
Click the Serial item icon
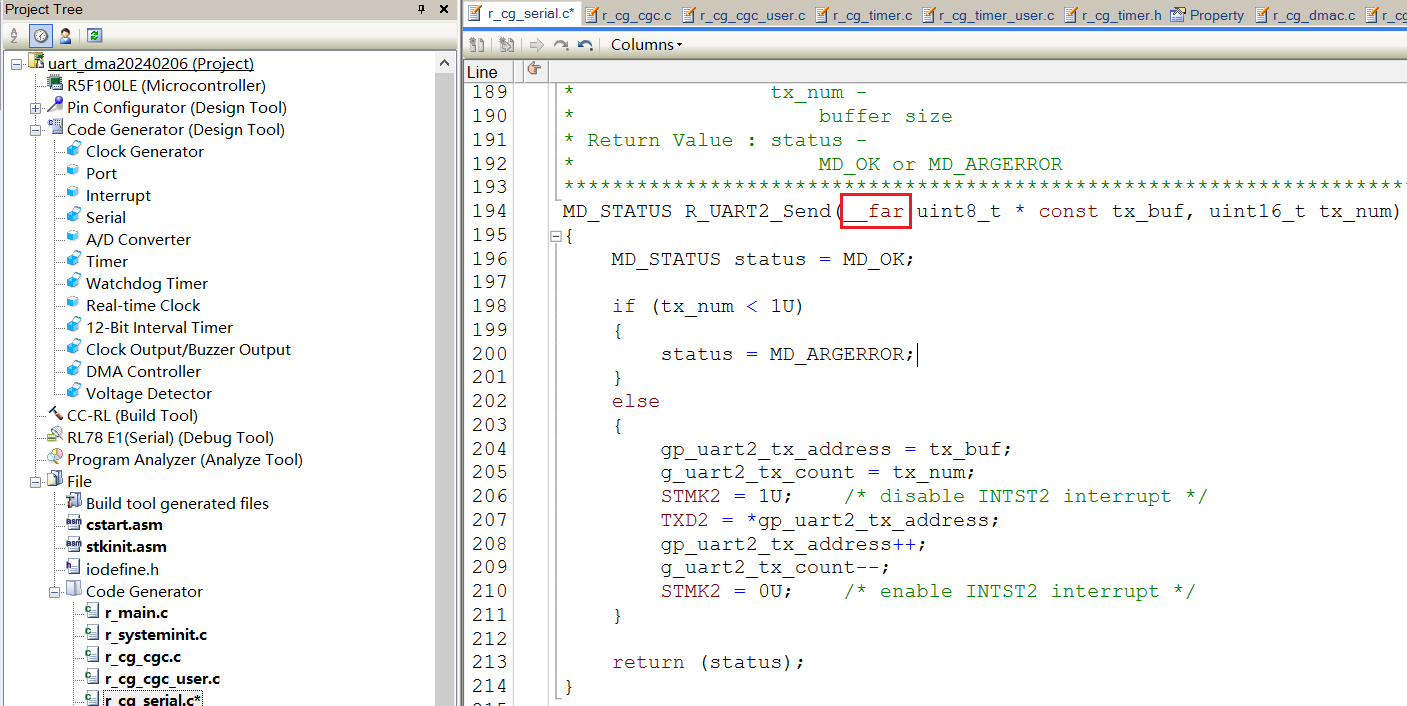74,216
